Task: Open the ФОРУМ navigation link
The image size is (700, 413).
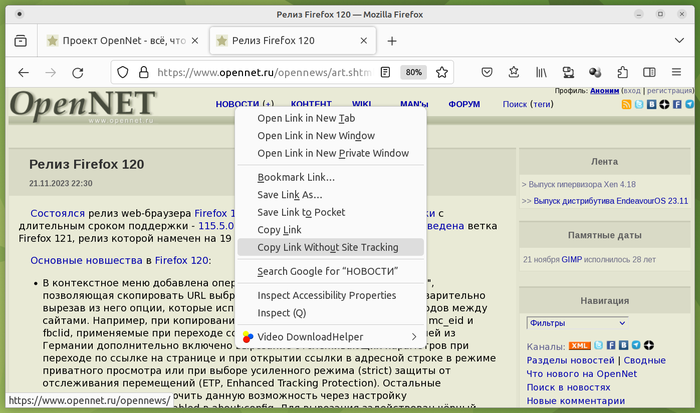Action: 464,104
